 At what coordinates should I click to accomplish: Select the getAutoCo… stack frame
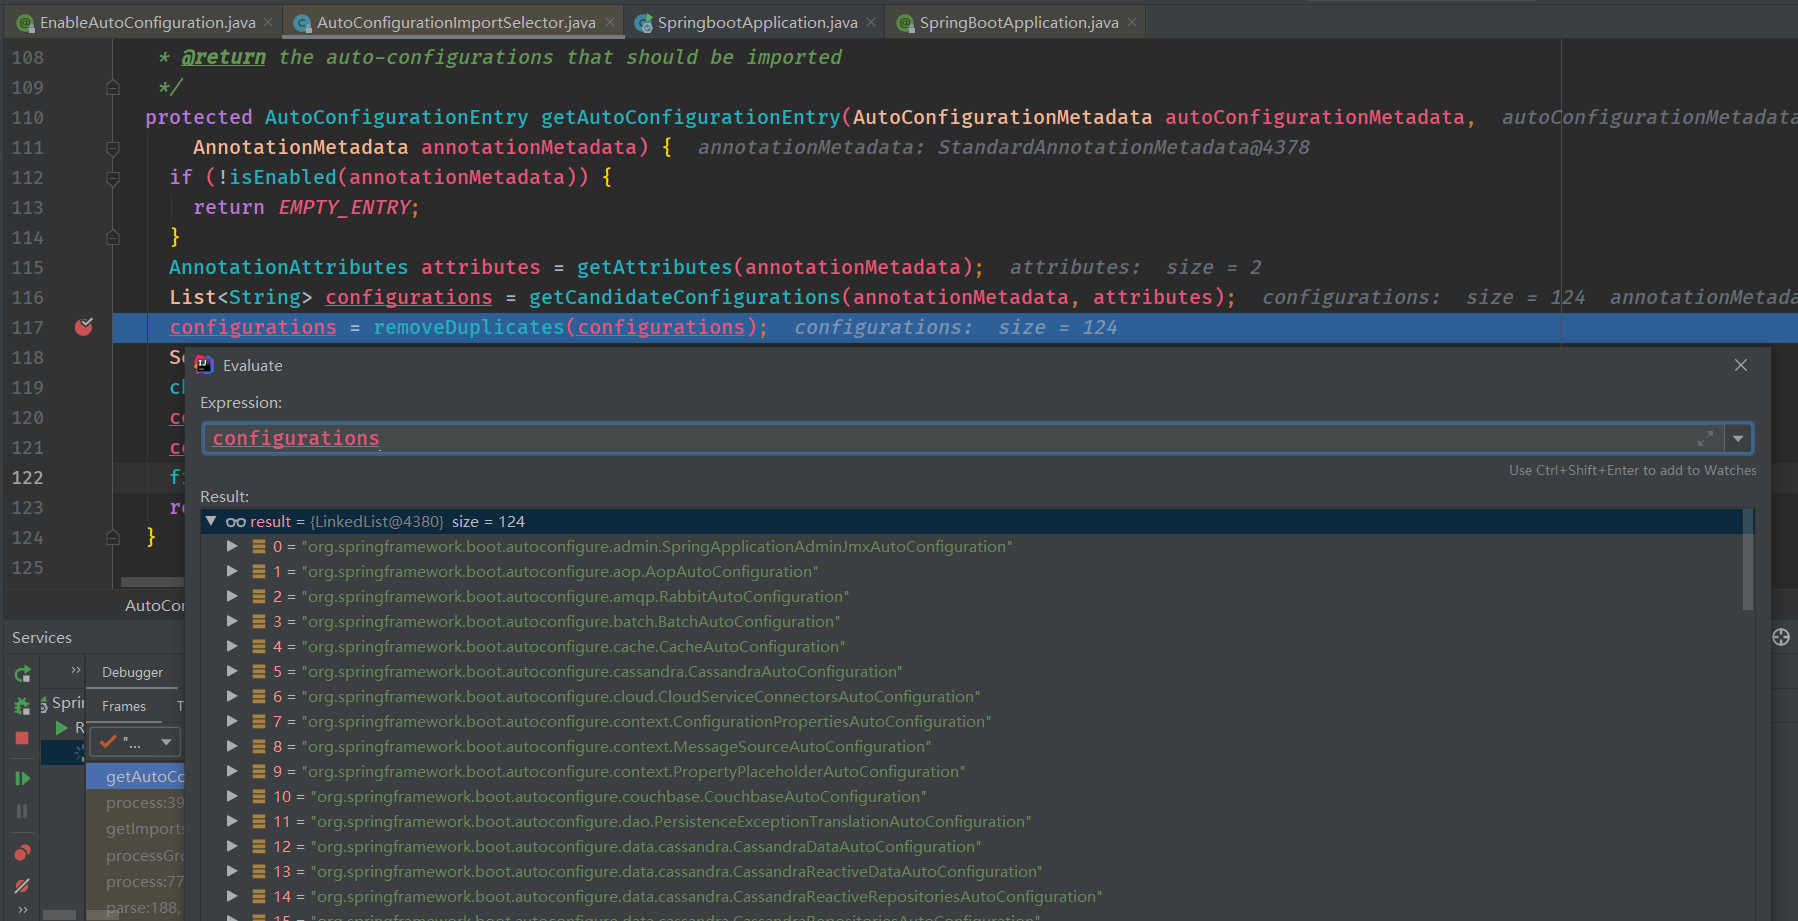(136, 776)
